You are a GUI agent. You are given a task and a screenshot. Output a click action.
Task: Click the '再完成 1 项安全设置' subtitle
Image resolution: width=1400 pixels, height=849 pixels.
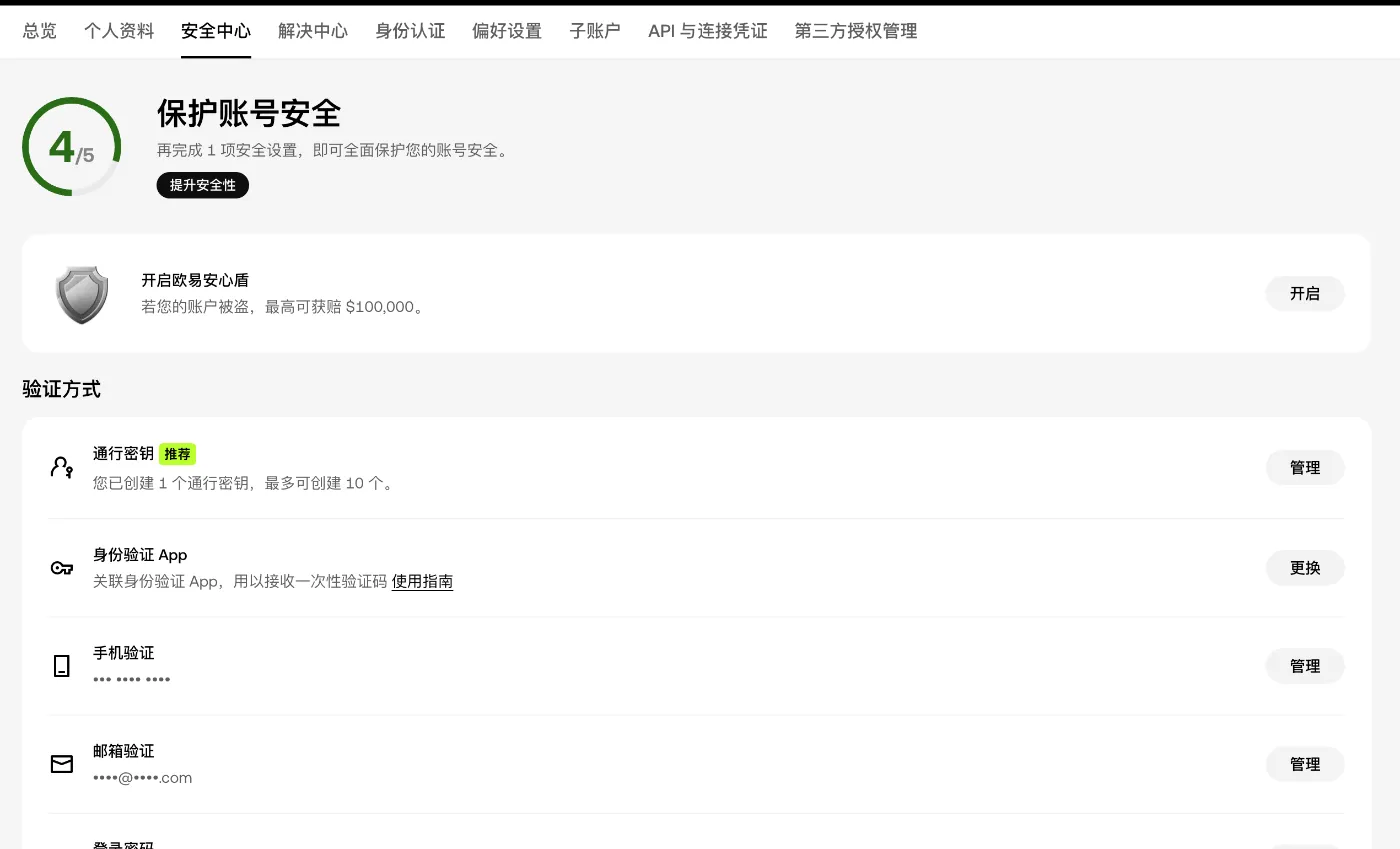tap(335, 151)
